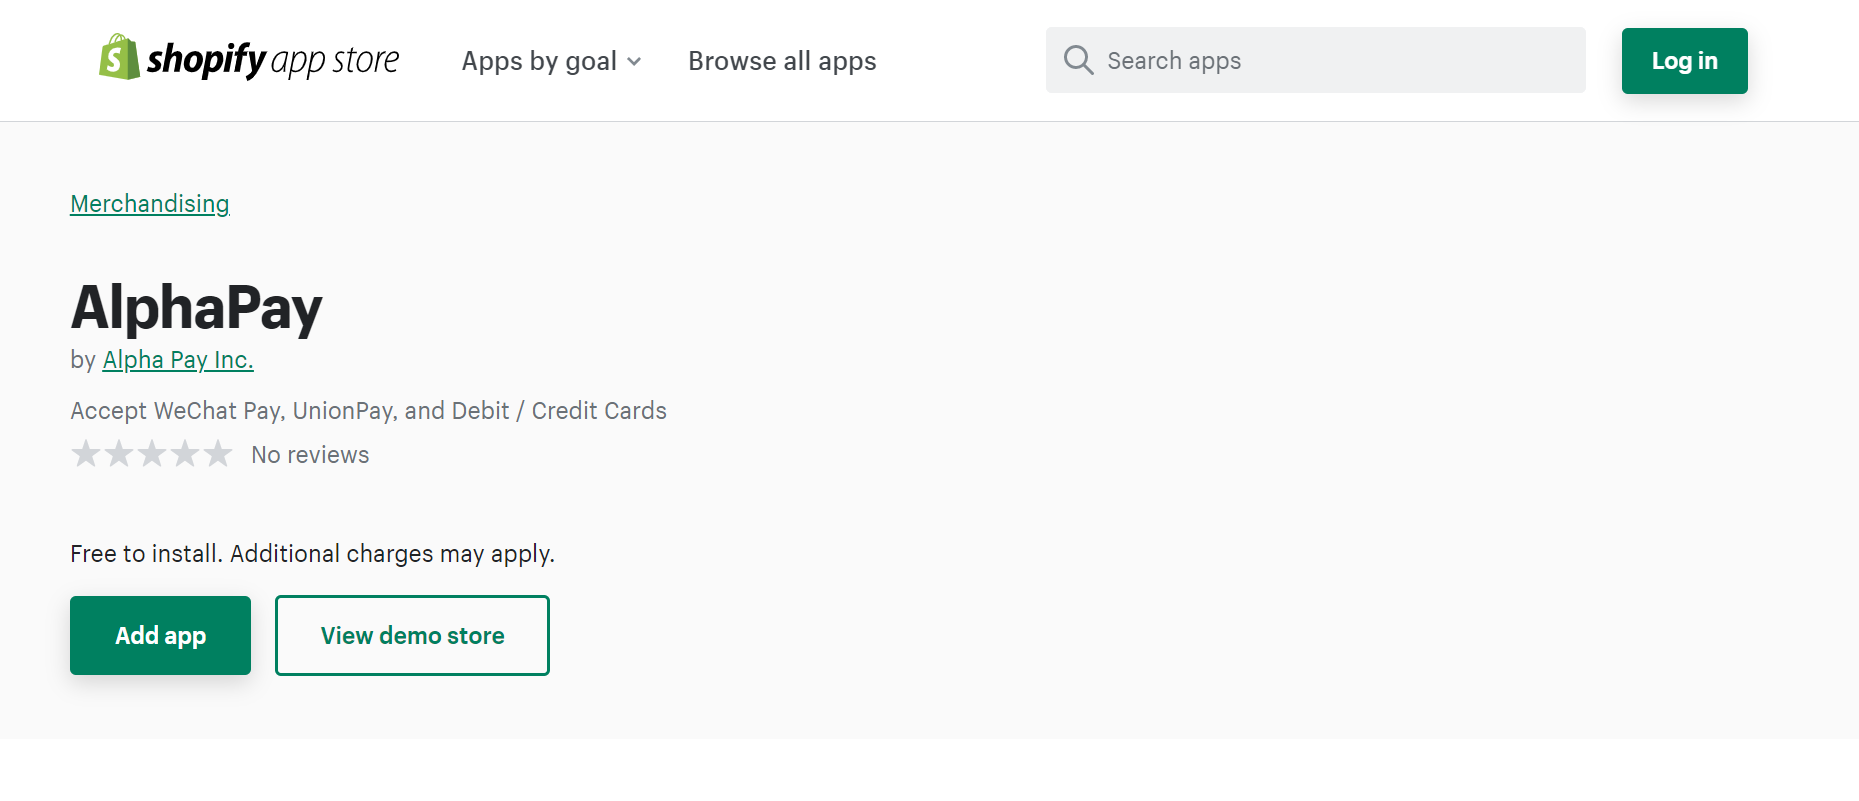
Task: Select the third rating star
Action: coord(152,454)
